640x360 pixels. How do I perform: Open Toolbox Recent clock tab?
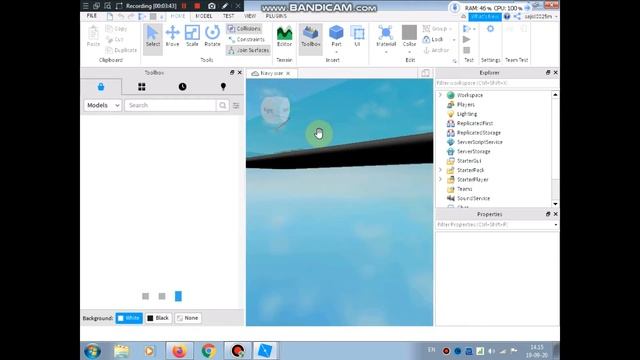click(182, 87)
